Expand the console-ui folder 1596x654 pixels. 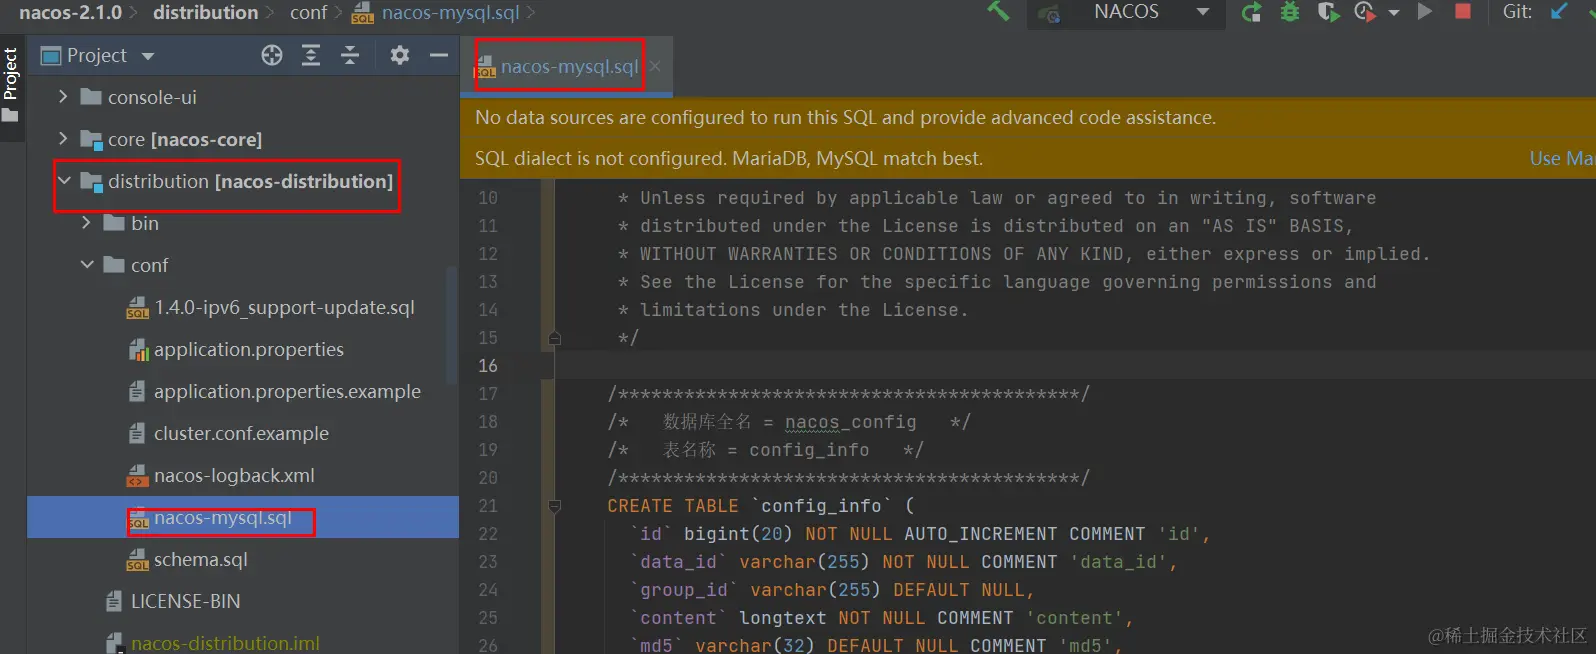coord(63,97)
